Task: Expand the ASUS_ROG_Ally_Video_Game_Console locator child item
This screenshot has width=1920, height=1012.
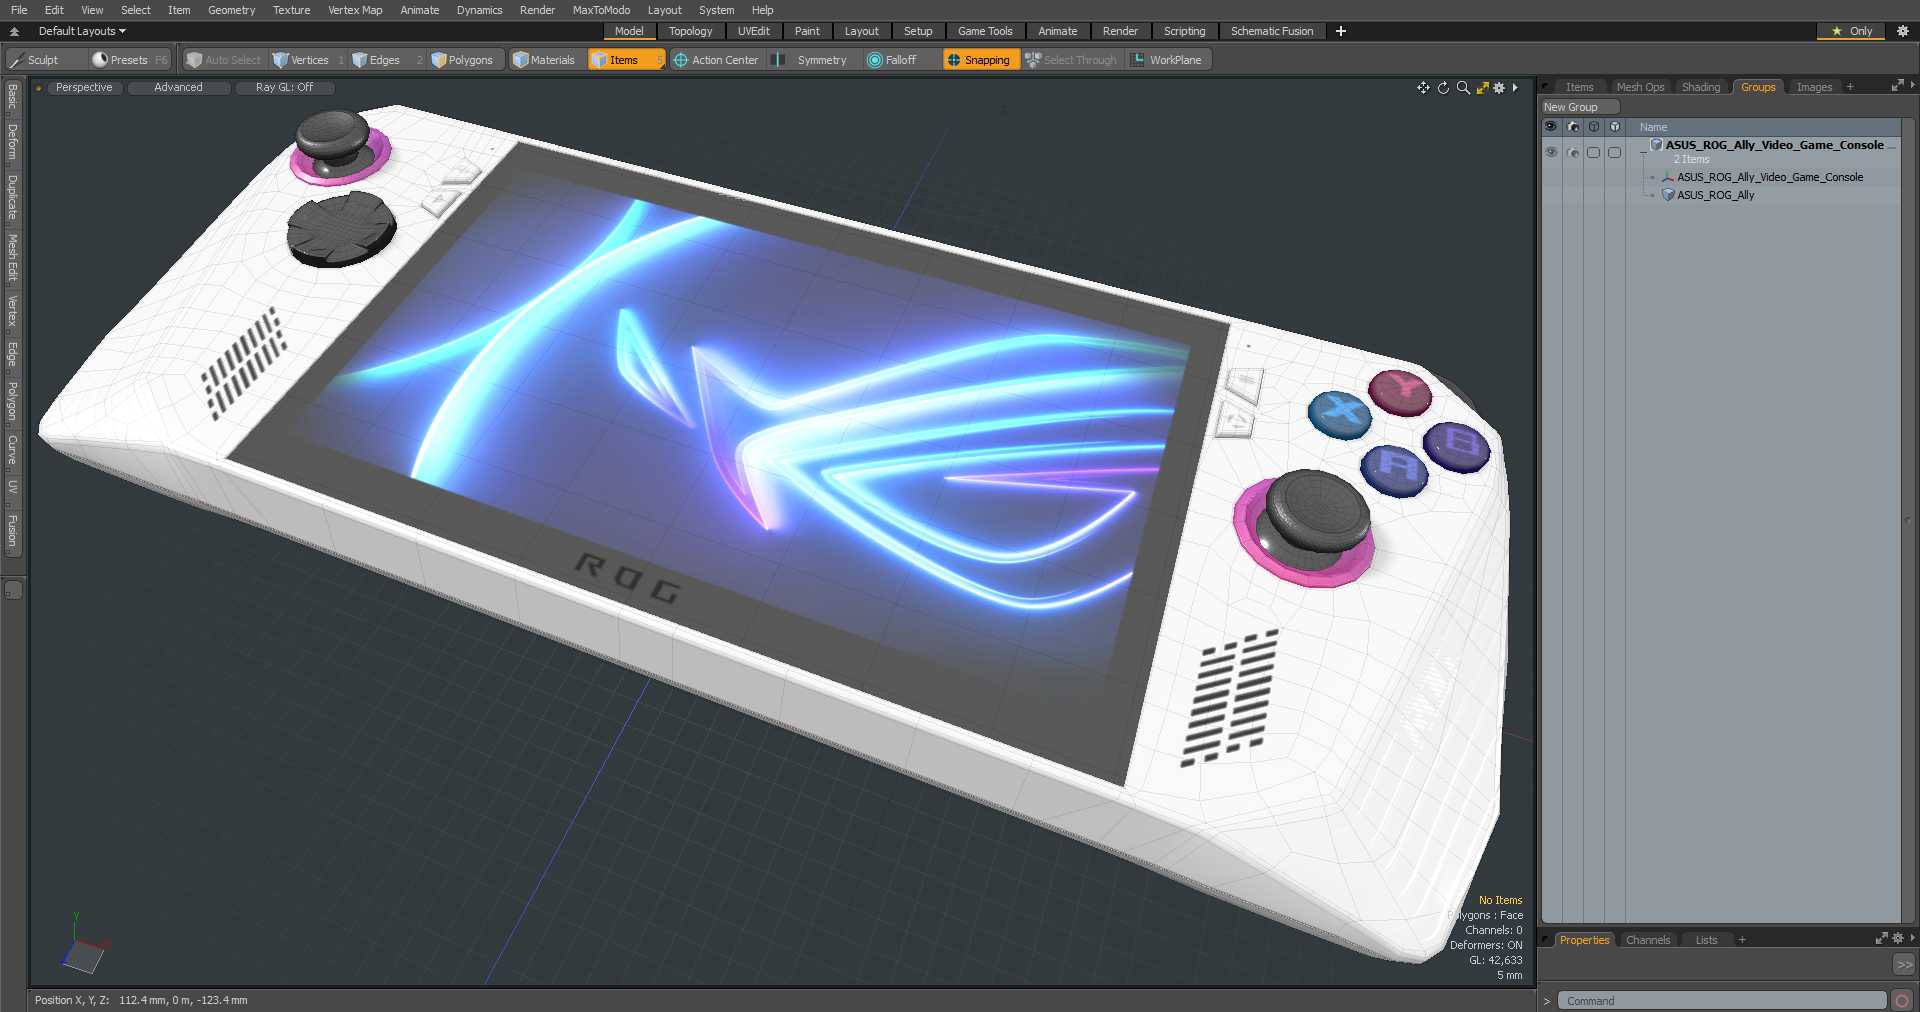Action: pyautogui.click(x=1652, y=178)
